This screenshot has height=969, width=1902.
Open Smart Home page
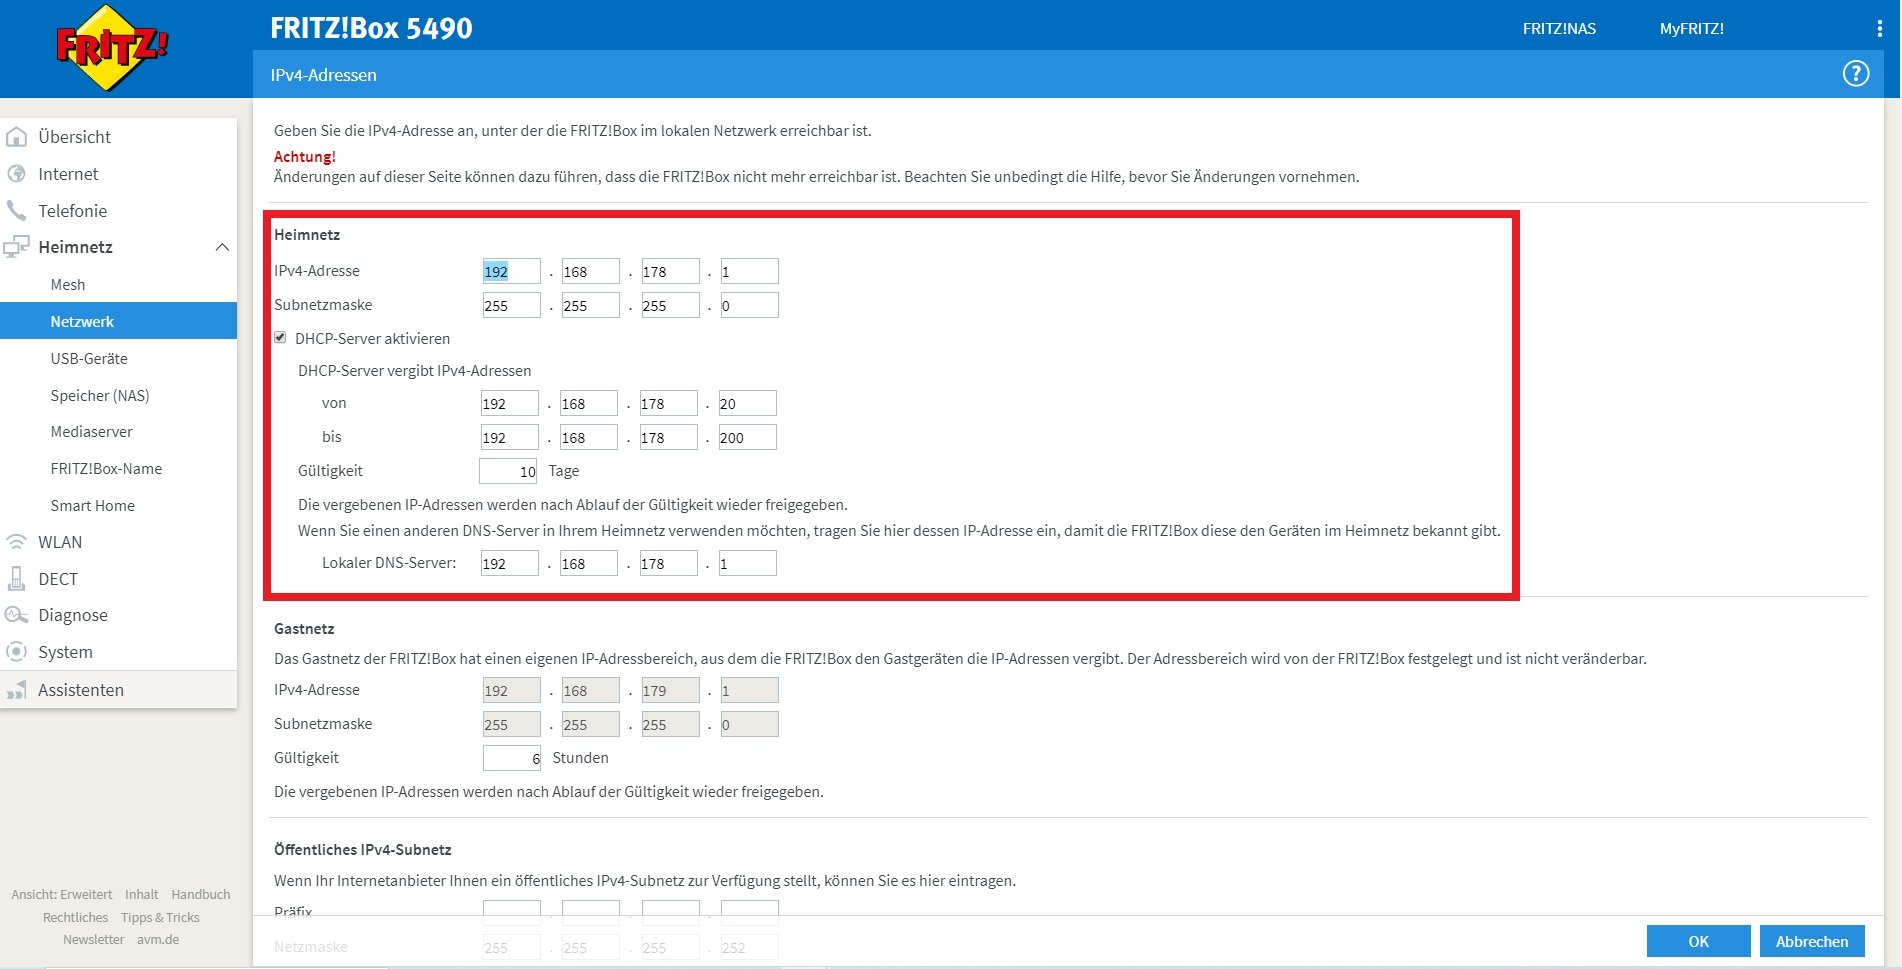pos(93,506)
